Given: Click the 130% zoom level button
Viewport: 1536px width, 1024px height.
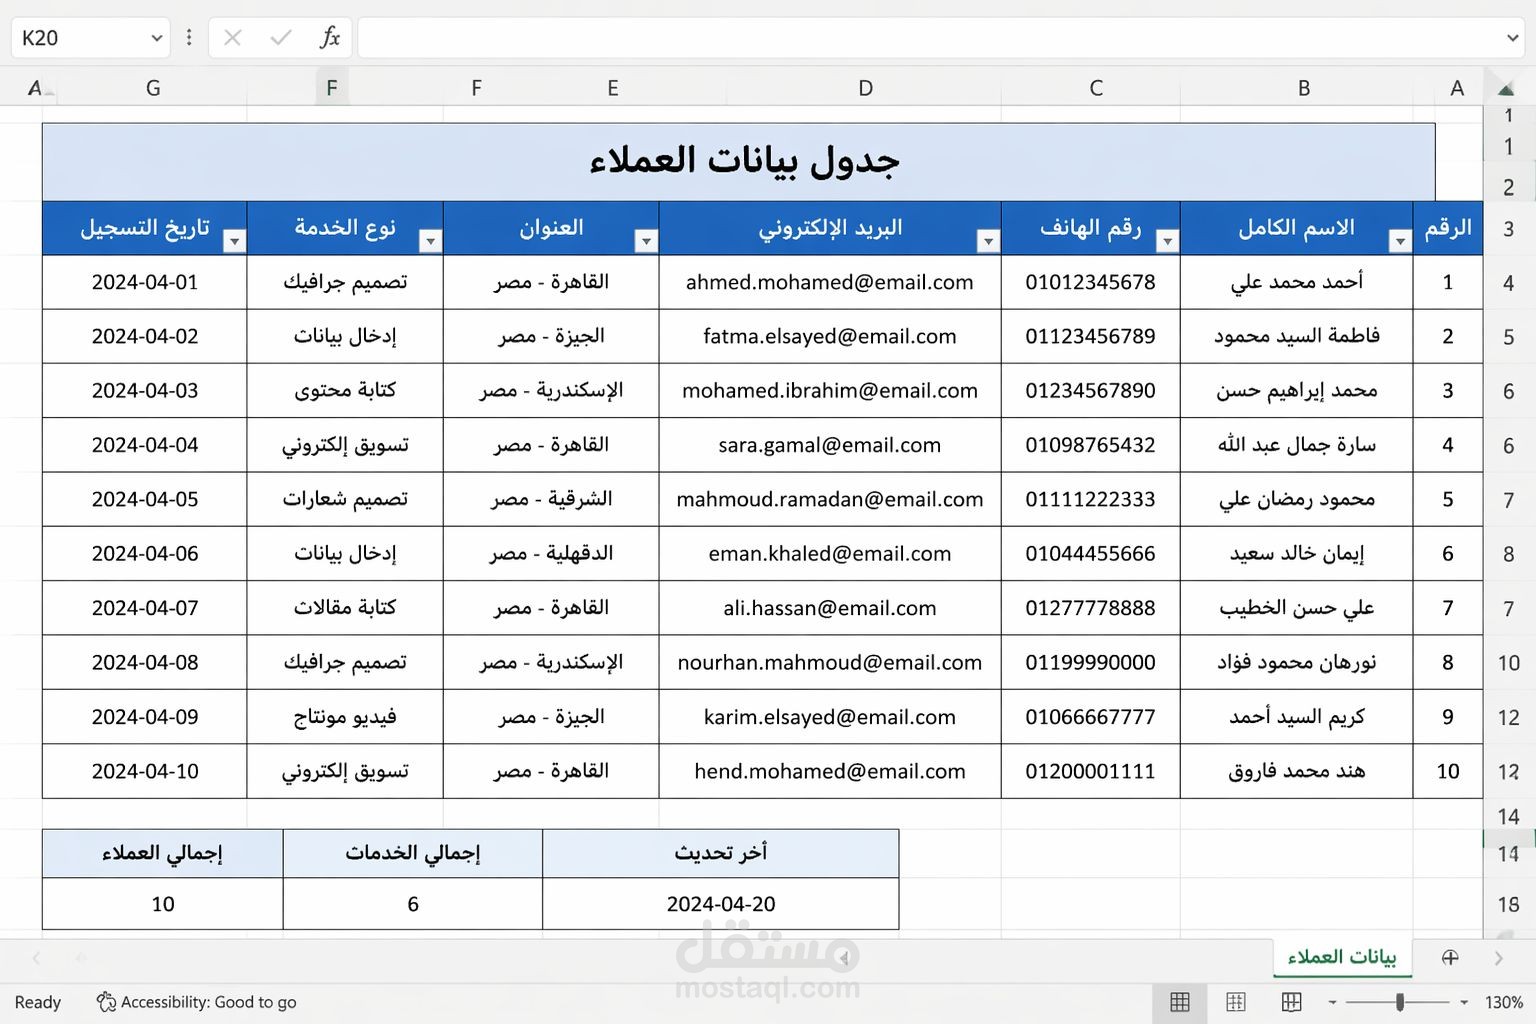Looking at the screenshot, I should click(1504, 1002).
